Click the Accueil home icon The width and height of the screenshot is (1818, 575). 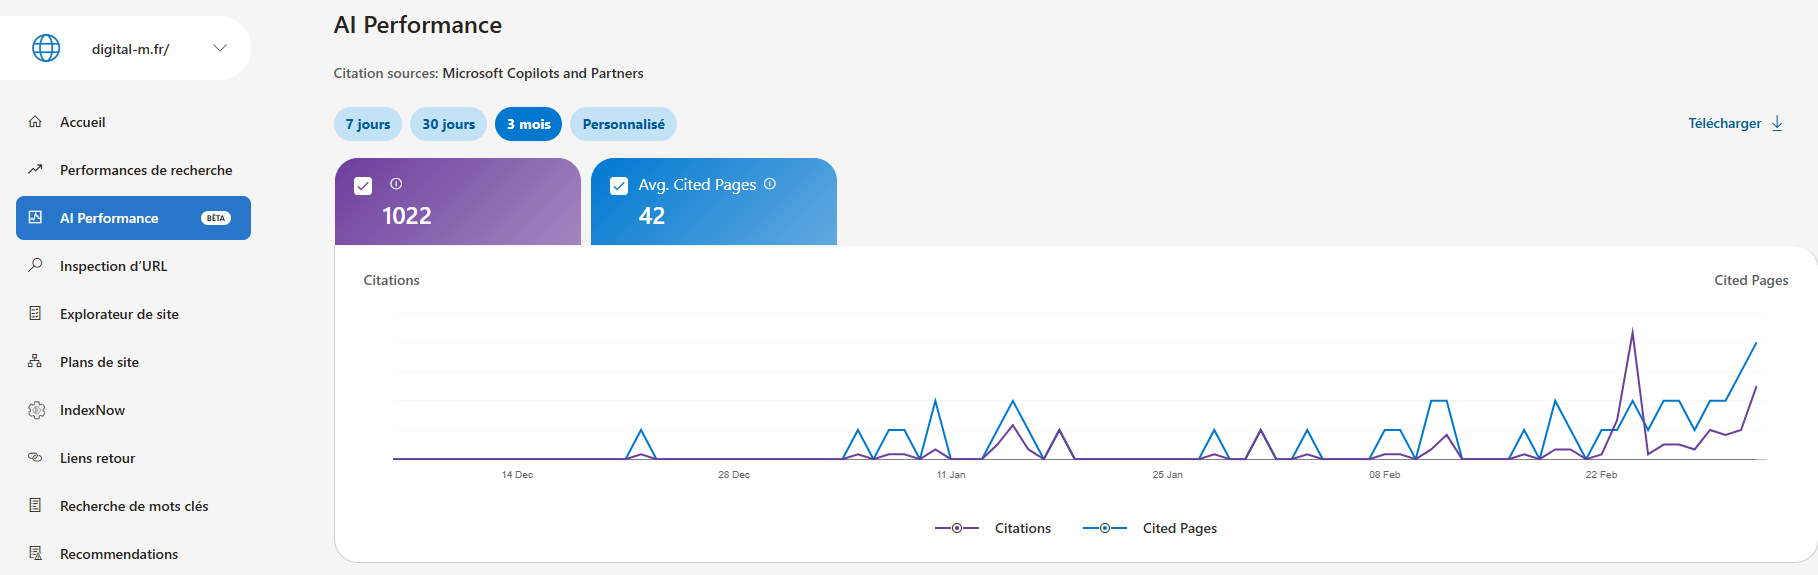pos(35,122)
